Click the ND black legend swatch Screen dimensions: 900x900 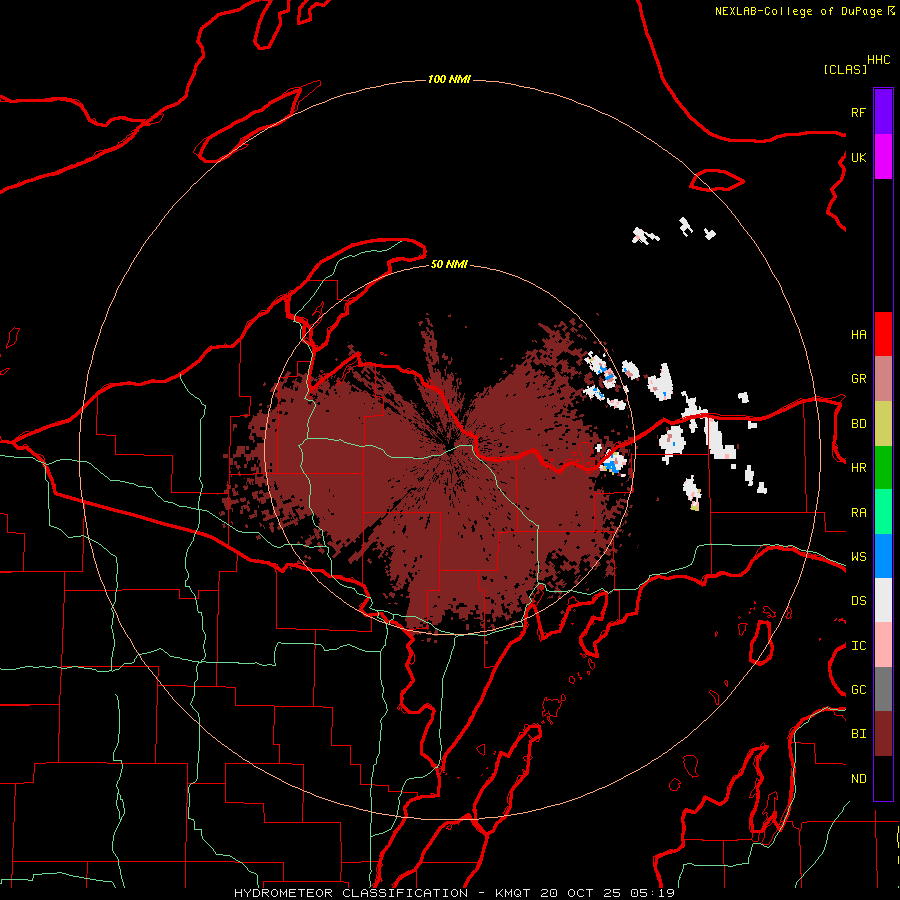point(883,778)
